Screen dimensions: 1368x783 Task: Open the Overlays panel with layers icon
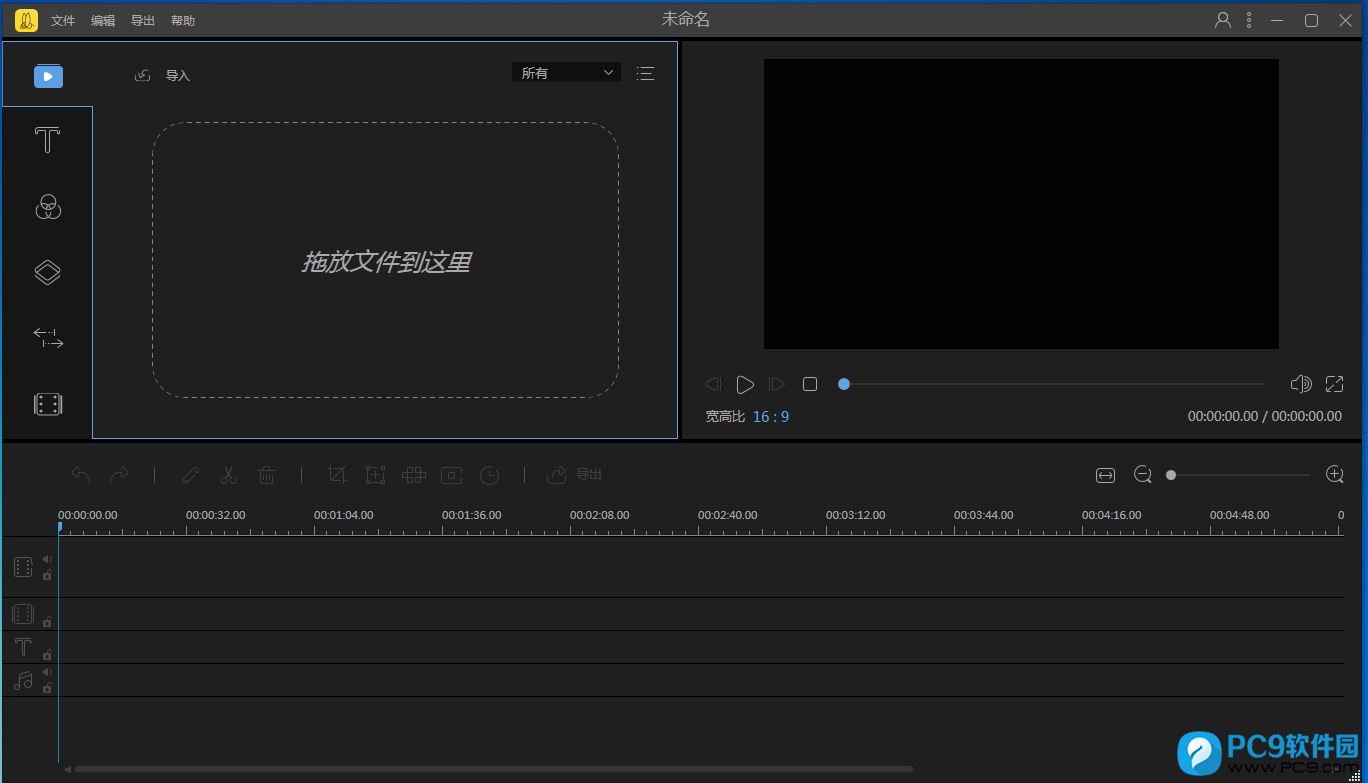pyautogui.click(x=47, y=272)
